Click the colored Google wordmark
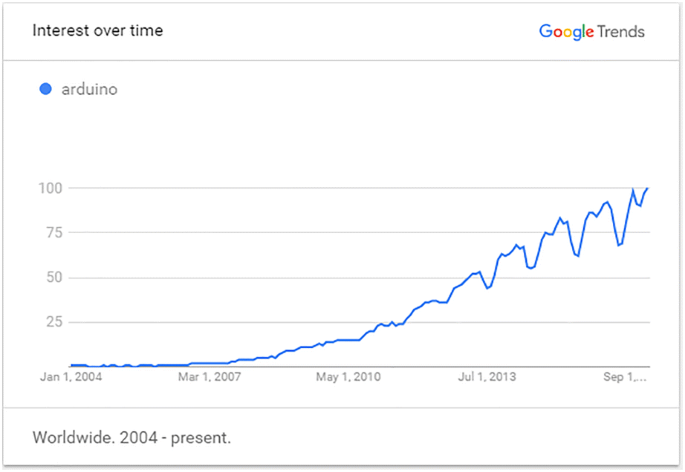This screenshot has height=472, width=685. (x=566, y=32)
